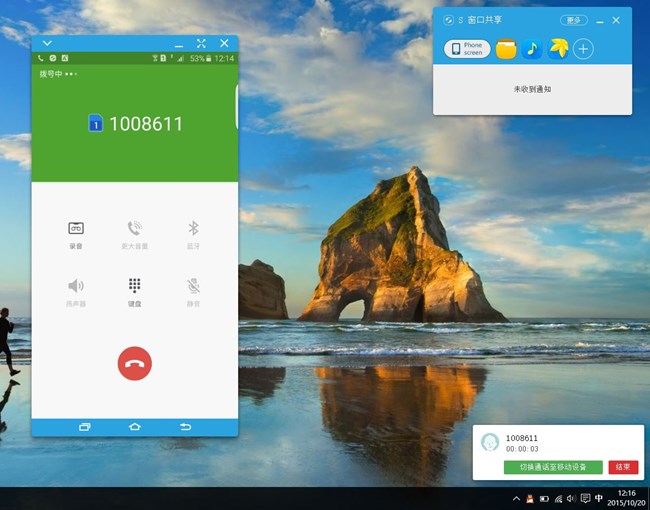This screenshot has height=510, width=650.
Task: Open the 更多 menu
Action: (x=573, y=20)
